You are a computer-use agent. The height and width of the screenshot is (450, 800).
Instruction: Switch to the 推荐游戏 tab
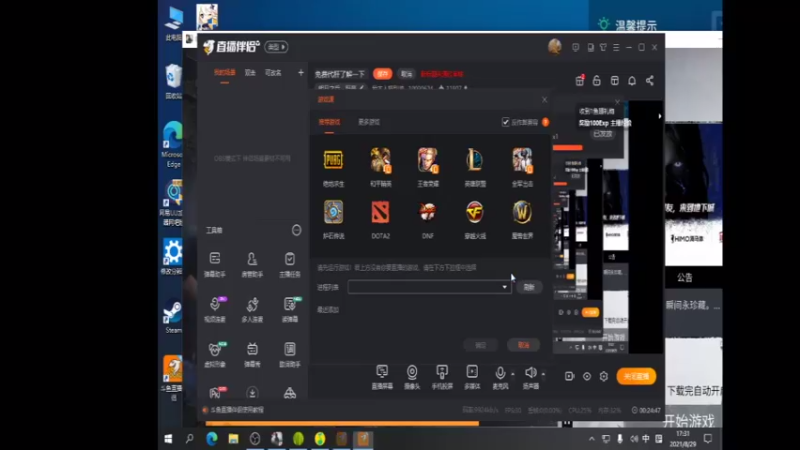coord(329,122)
